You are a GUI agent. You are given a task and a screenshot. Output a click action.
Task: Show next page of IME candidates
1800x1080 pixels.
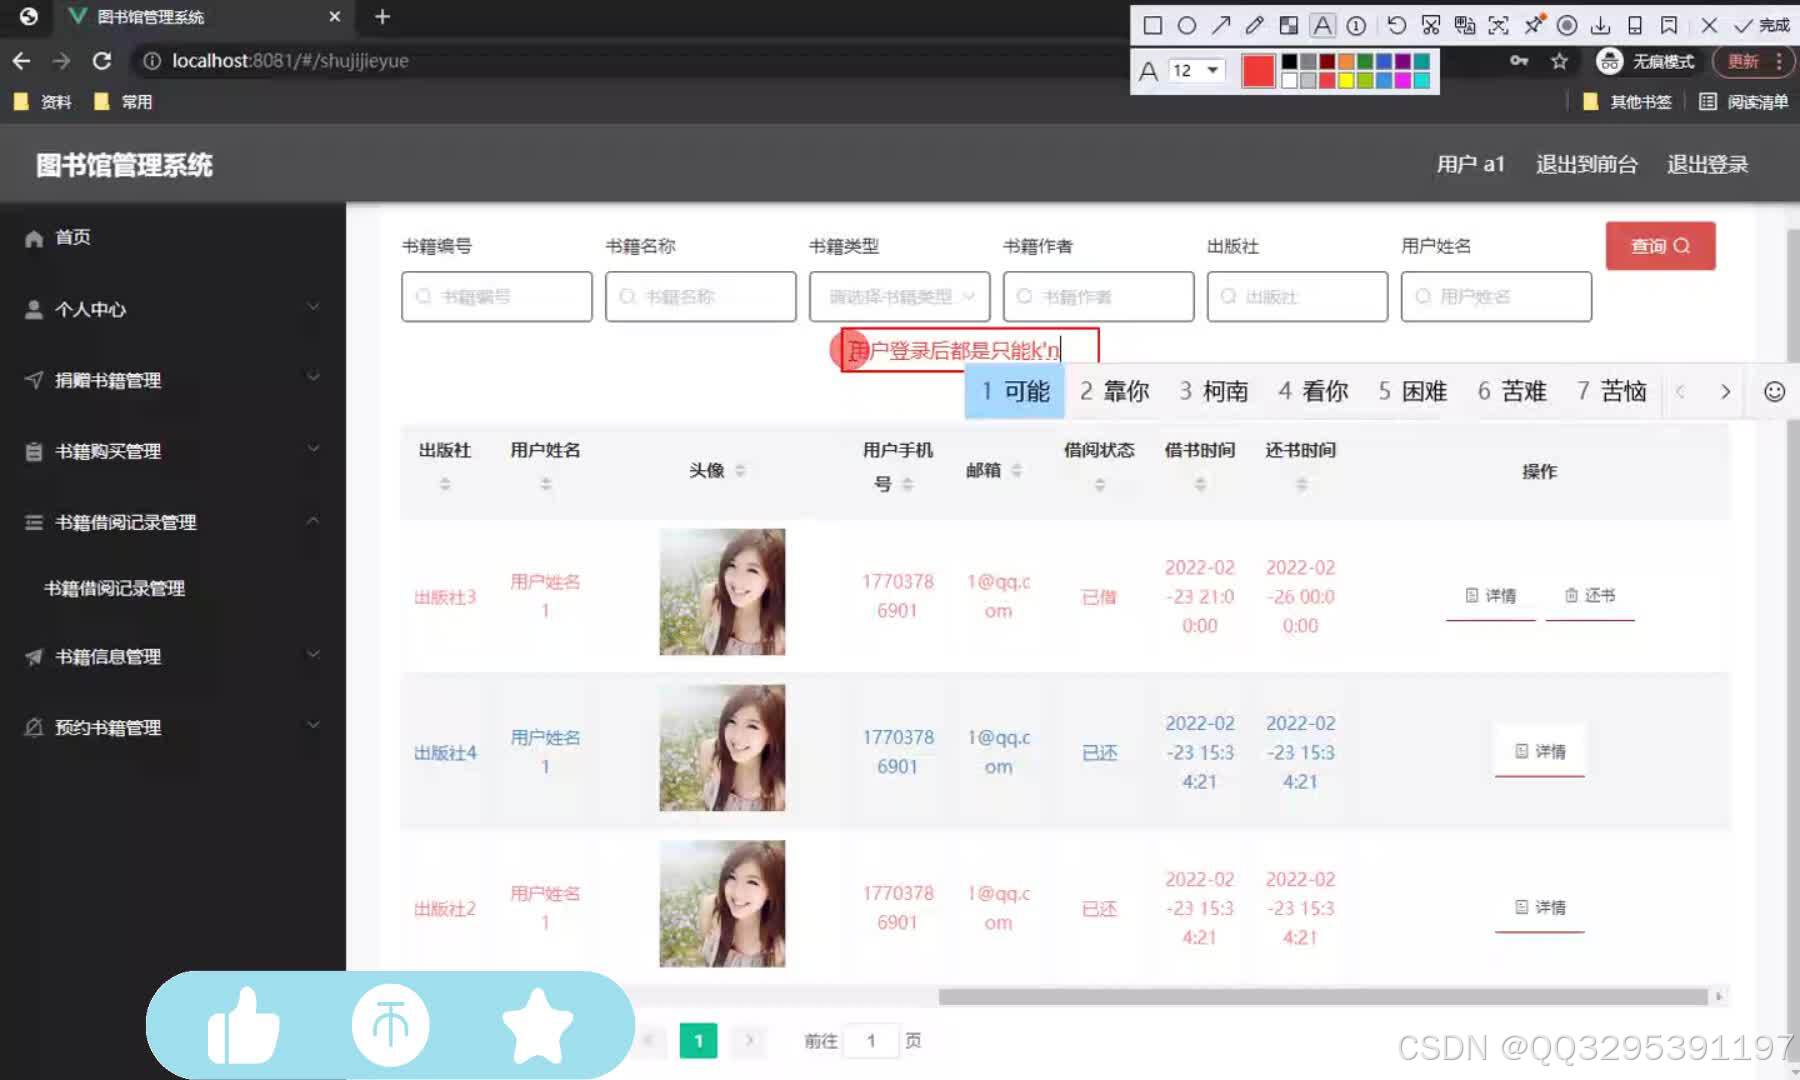[x=1725, y=392]
